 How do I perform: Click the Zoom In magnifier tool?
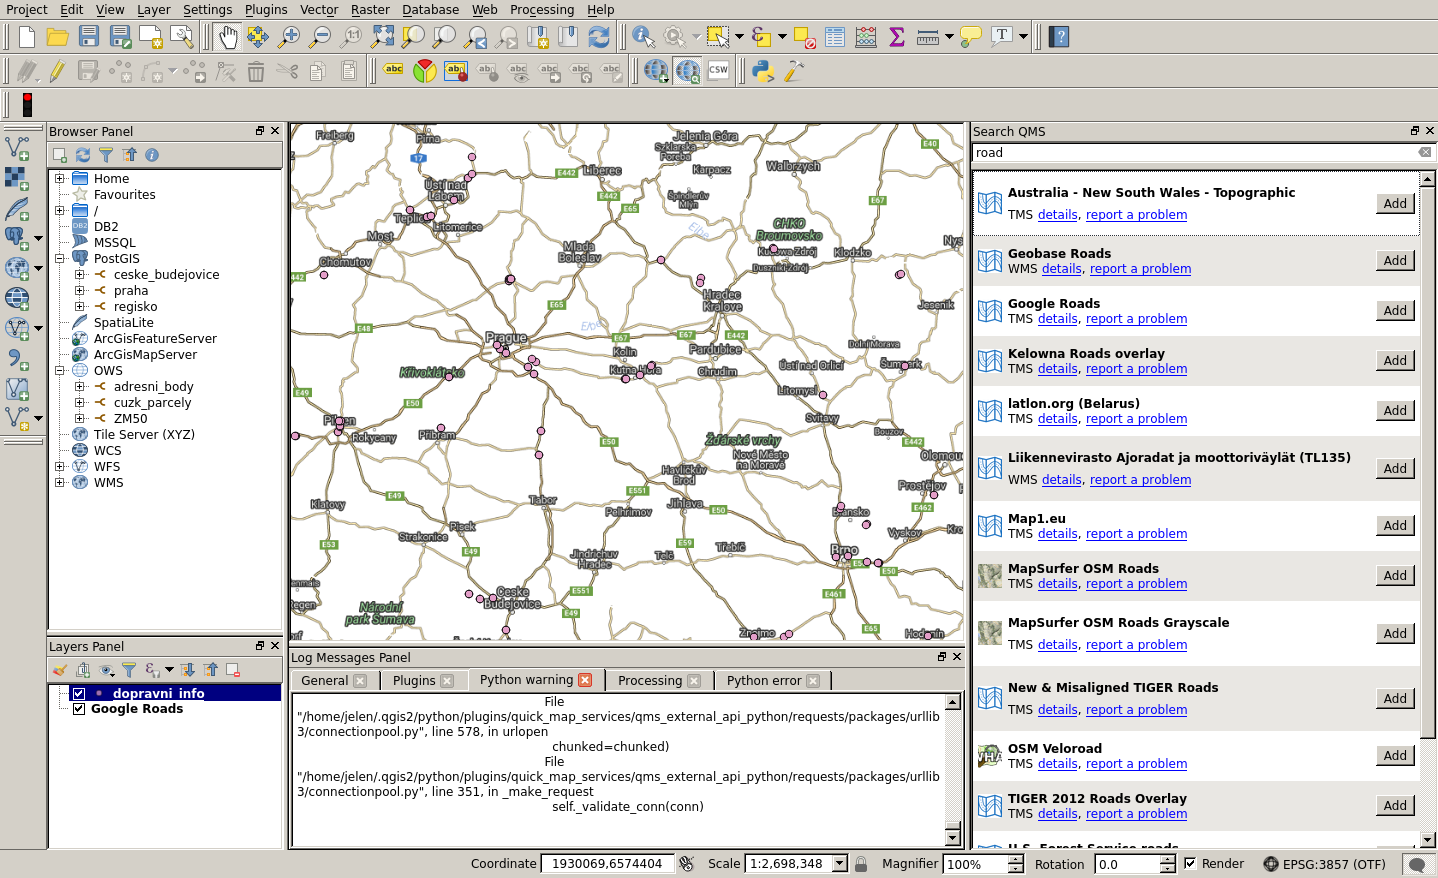pos(289,37)
